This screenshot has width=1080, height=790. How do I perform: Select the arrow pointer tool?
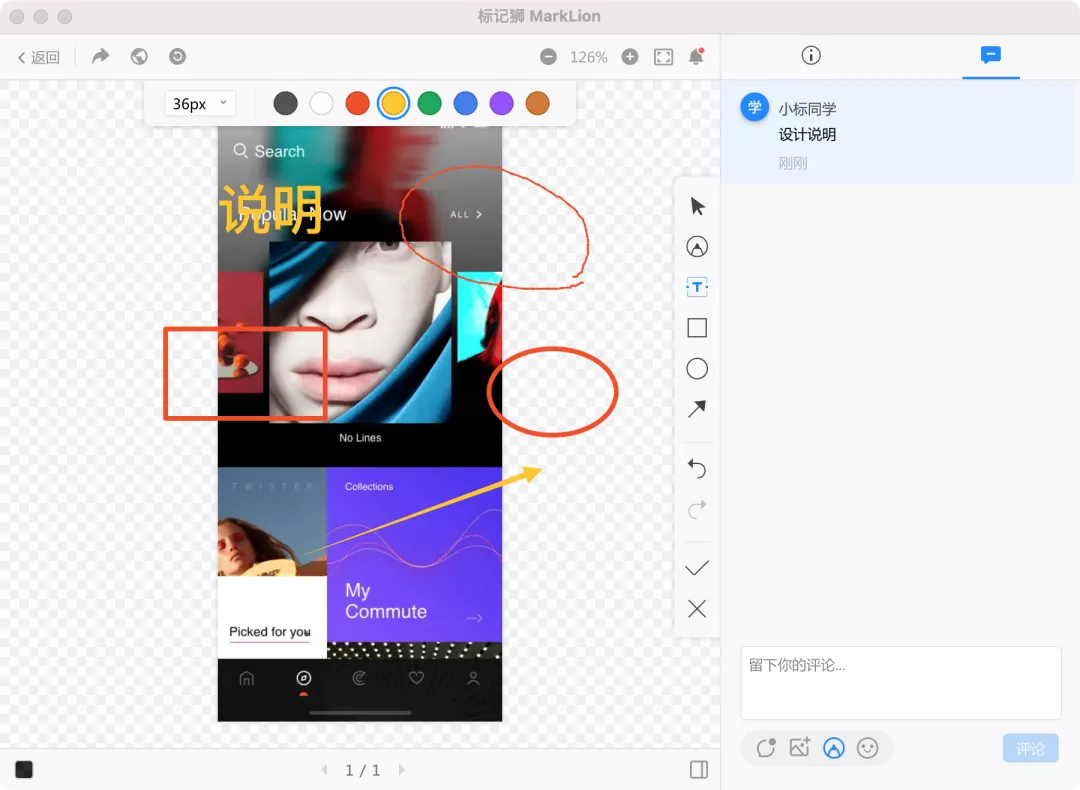coord(697,206)
